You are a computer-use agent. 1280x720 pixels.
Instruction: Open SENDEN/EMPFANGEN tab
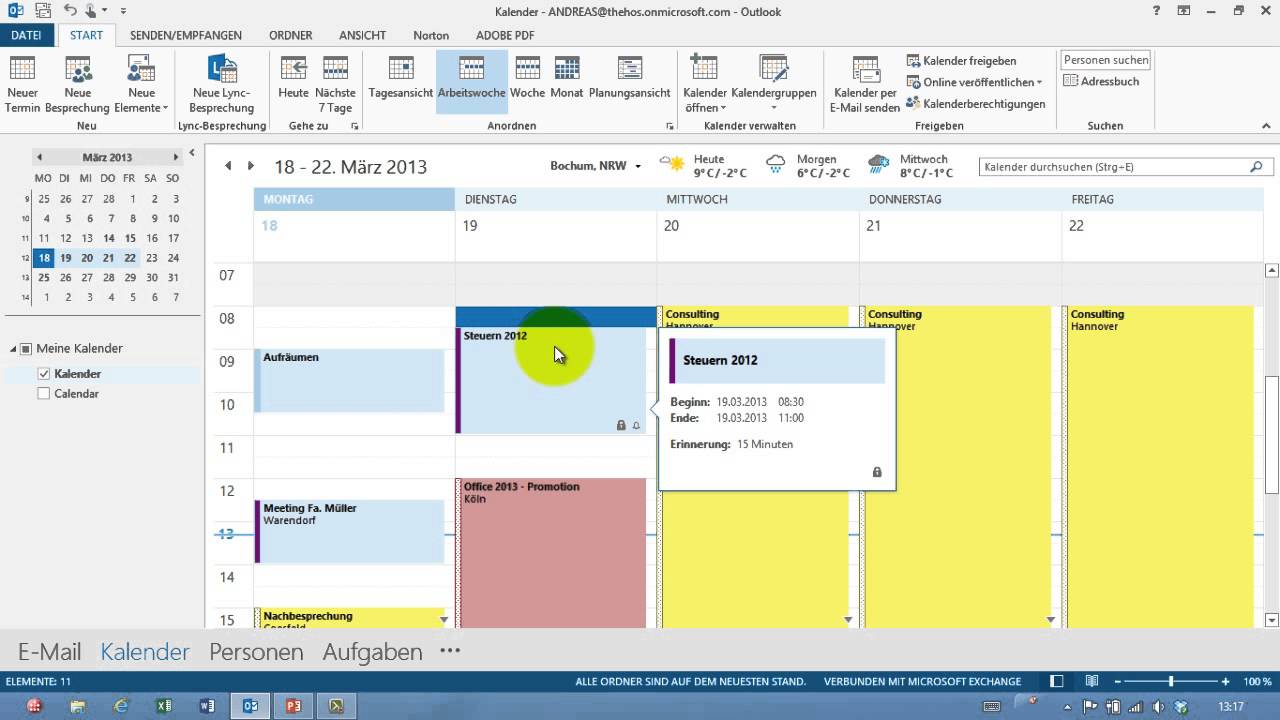(186, 35)
